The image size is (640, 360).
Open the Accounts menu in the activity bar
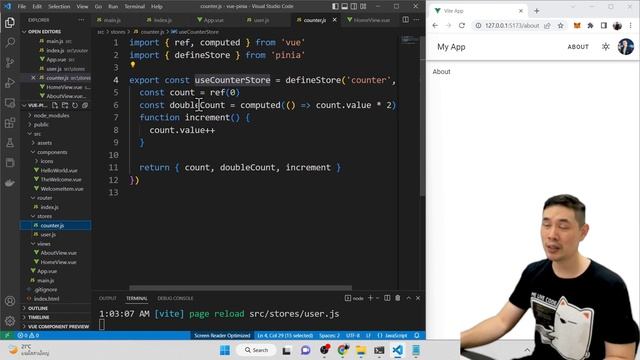[x=10, y=301]
